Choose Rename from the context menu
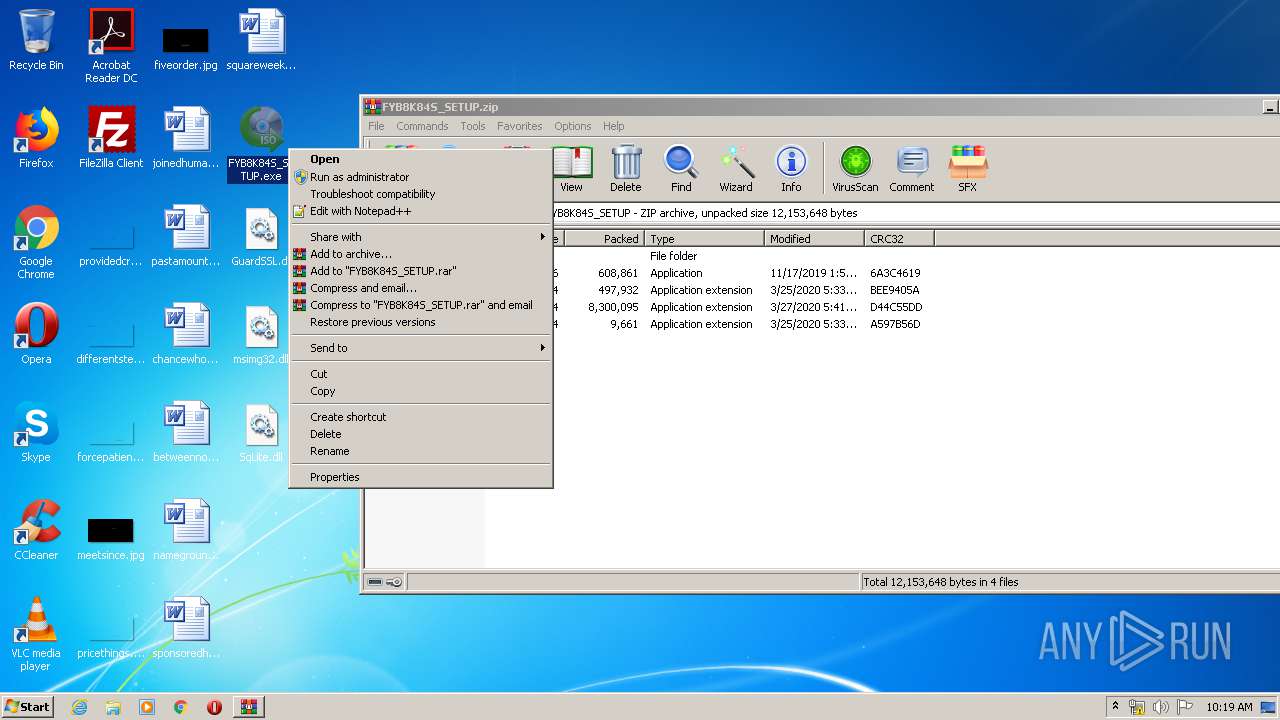Screen dimensions: 1280x720 click(x=420, y=451)
